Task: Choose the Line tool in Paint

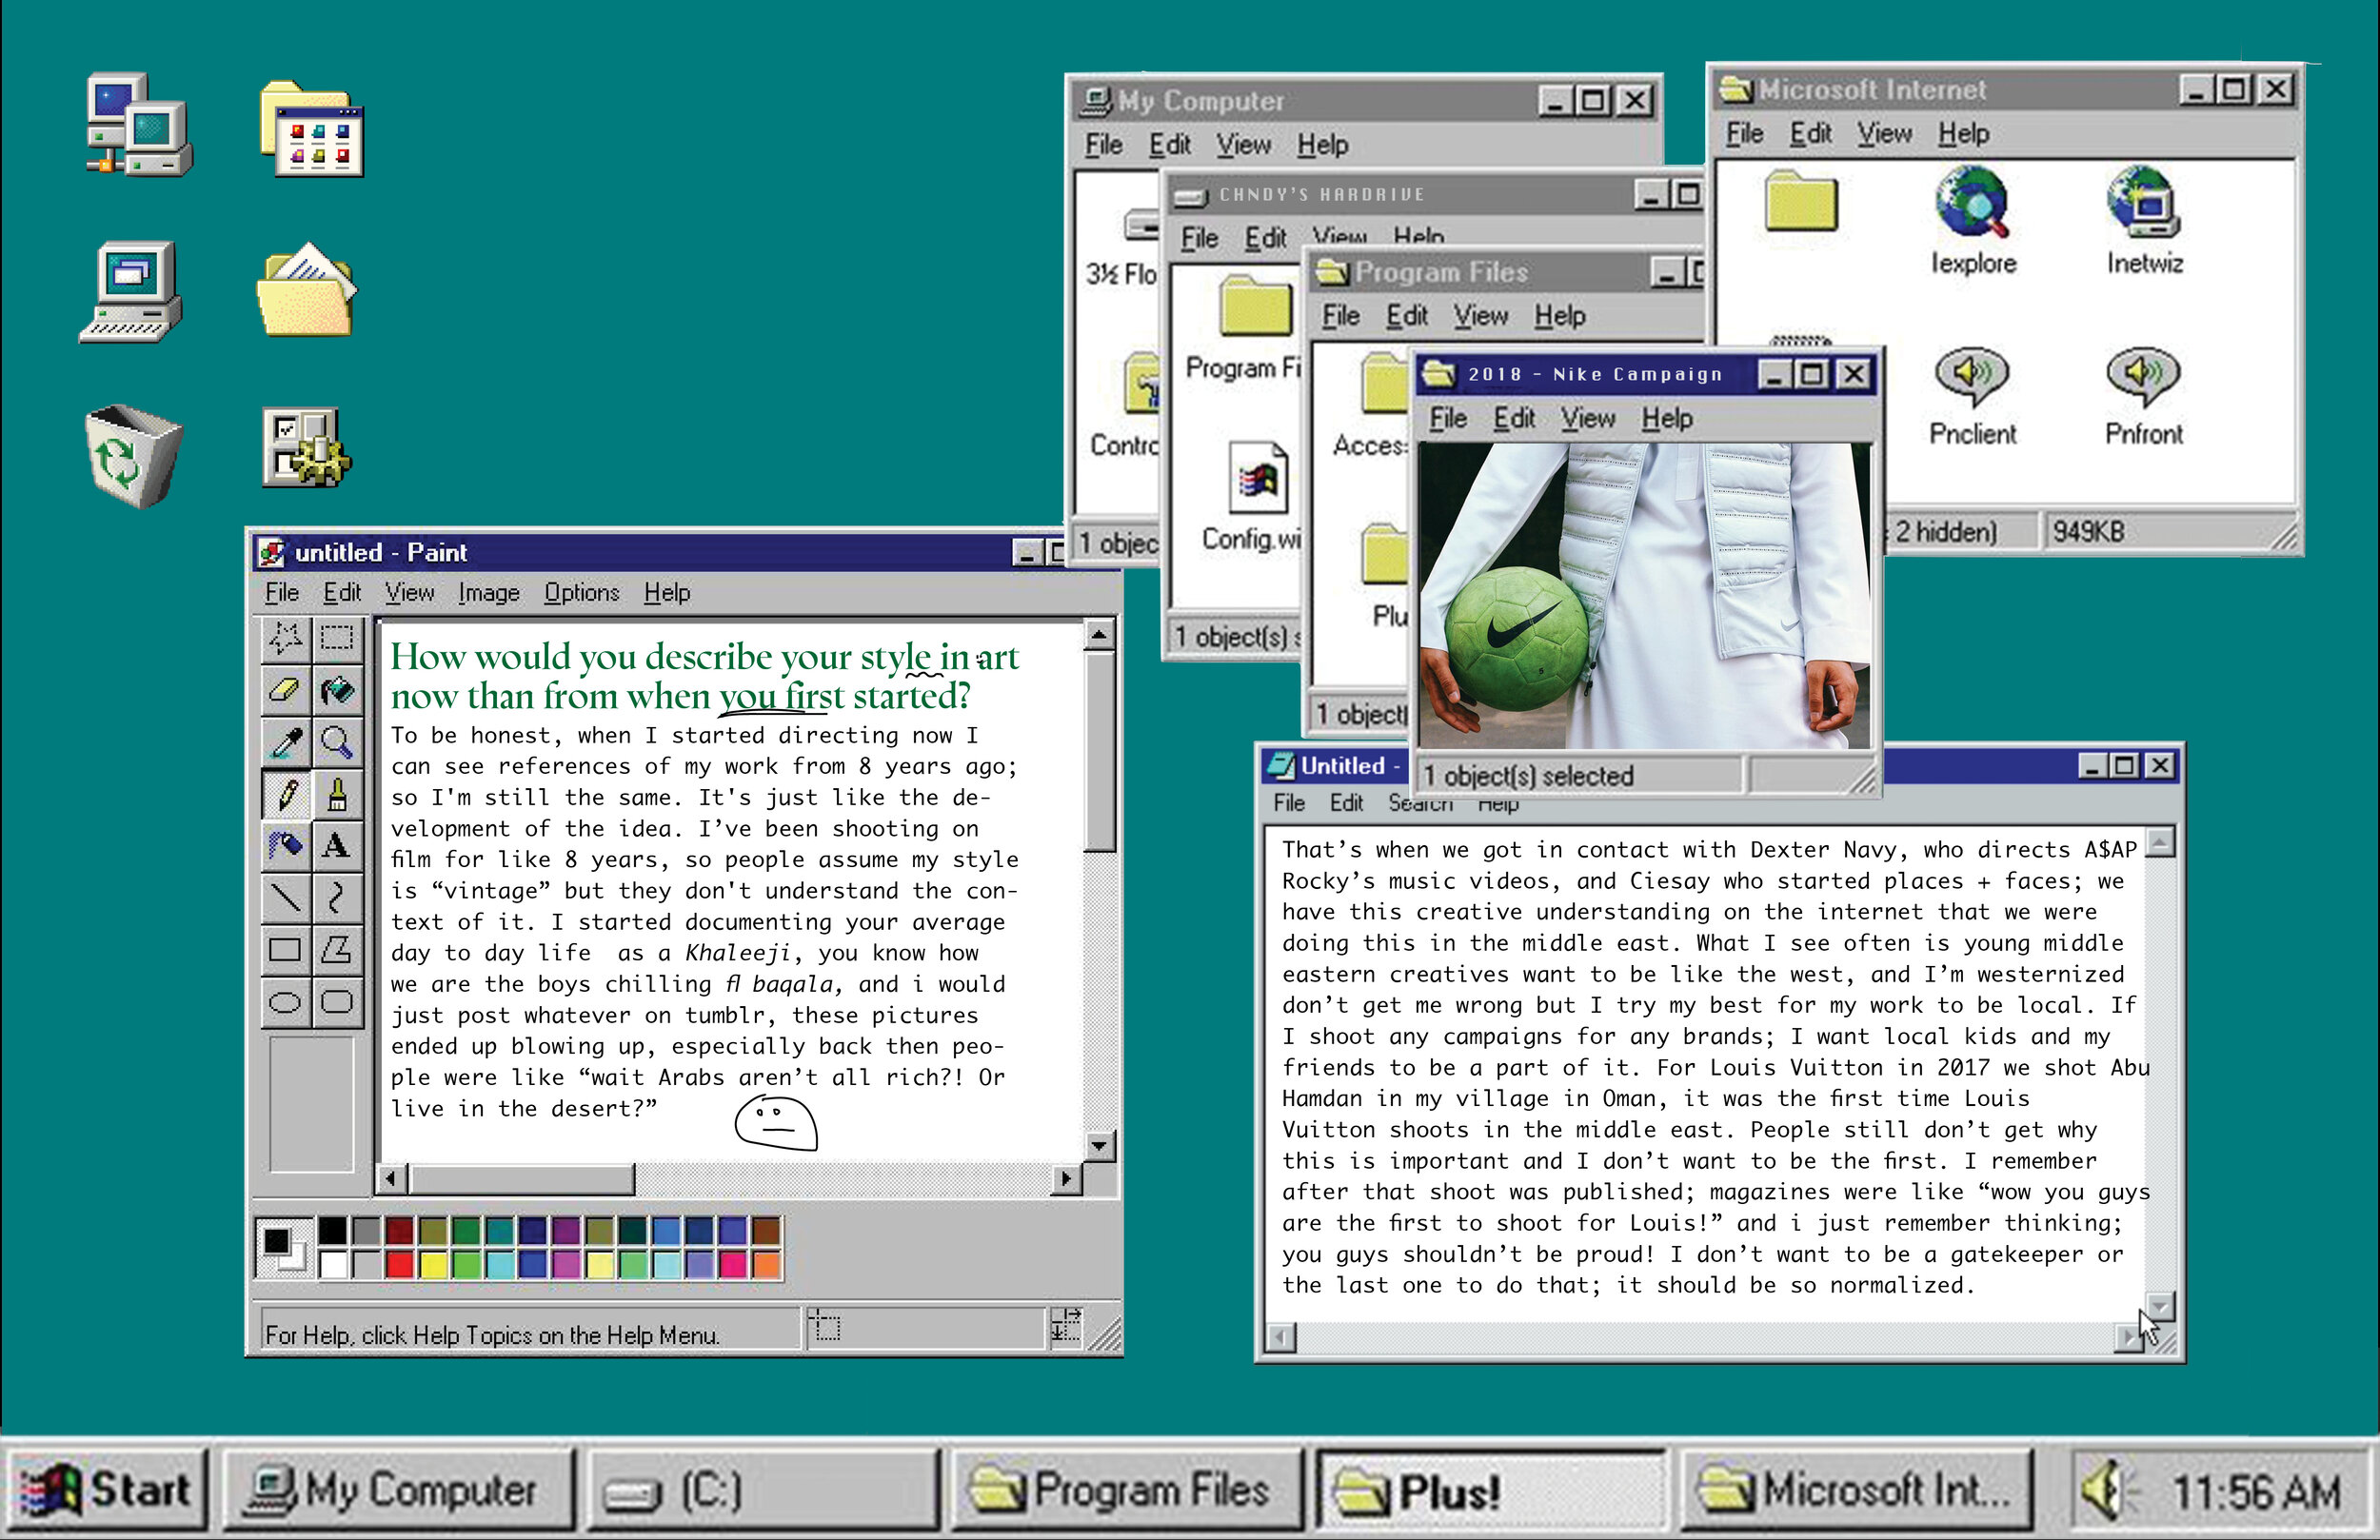Action: coord(286,898)
